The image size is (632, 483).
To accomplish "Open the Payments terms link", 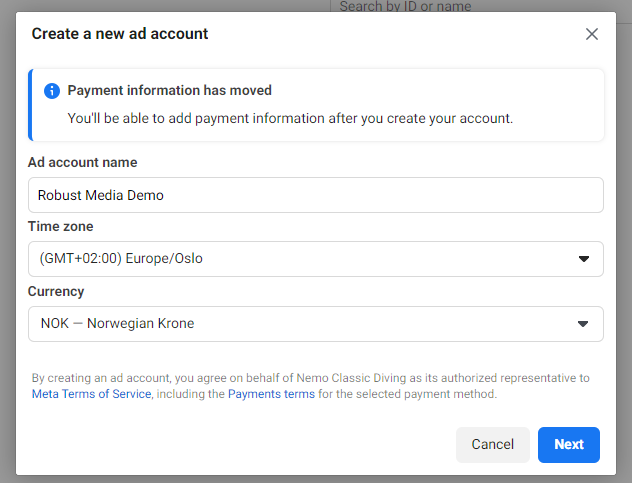I will click(271, 394).
